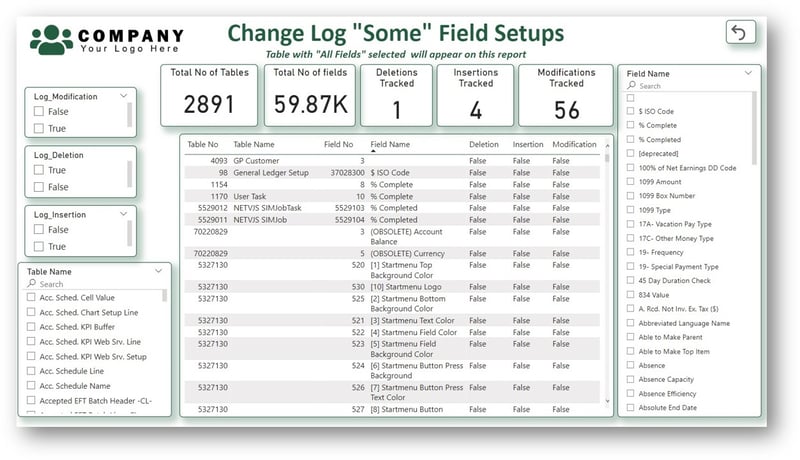The width and height of the screenshot is (800, 460).
Task: Click the Field Name search field
Action: 689,86
